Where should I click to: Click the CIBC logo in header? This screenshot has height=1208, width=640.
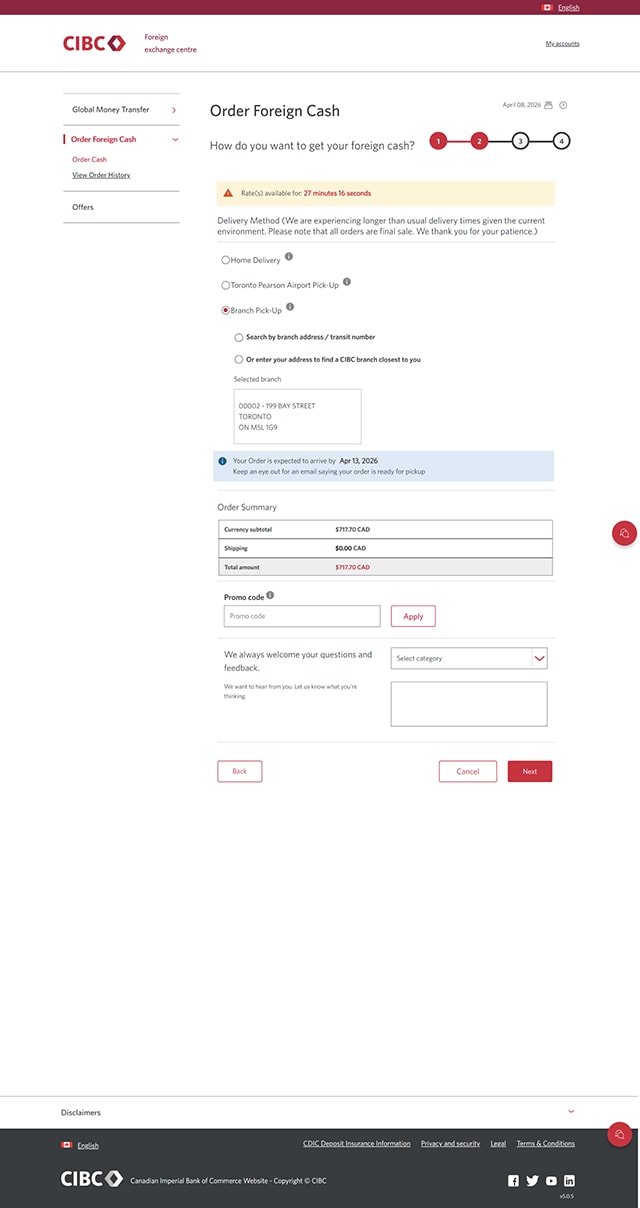(x=94, y=43)
